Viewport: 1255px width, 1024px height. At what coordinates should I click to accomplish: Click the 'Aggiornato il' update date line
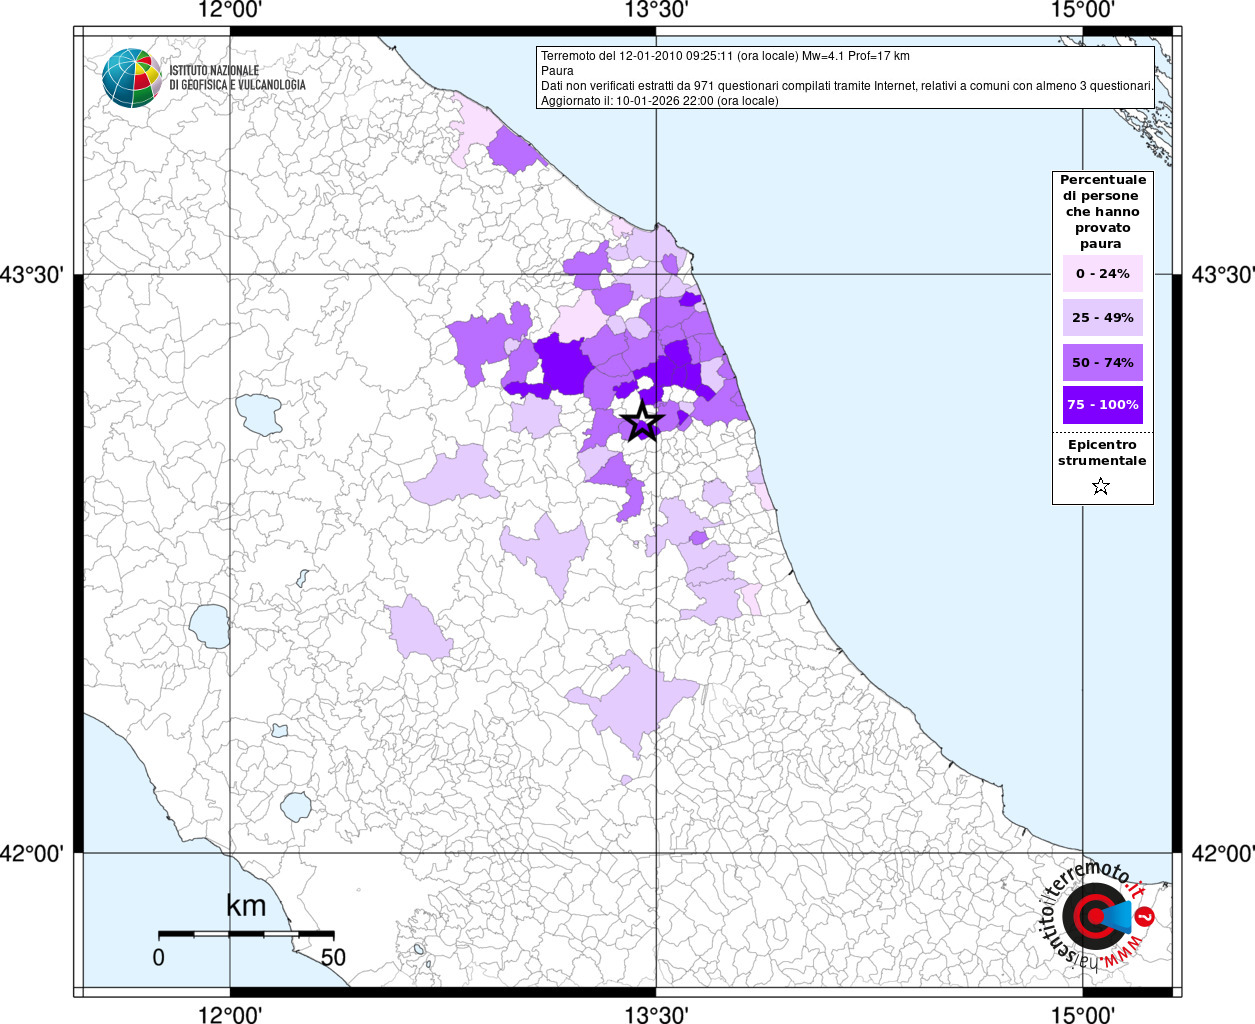tap(659, 101)
